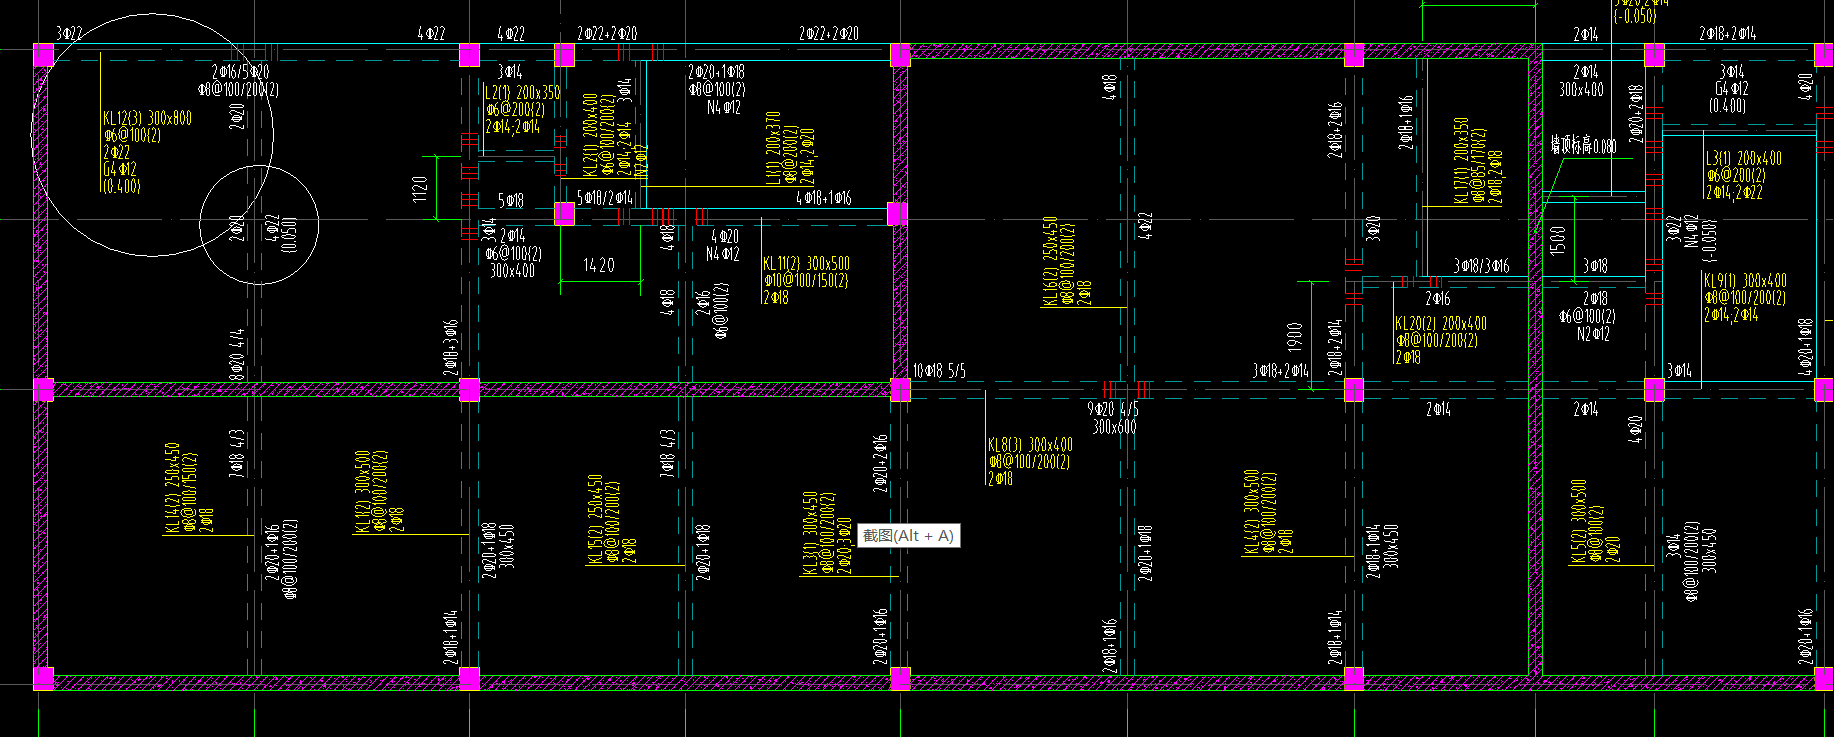Select the beam label "L2(1) 200x350"
This screenshot has height=737, width=1834.
[522, 92]
